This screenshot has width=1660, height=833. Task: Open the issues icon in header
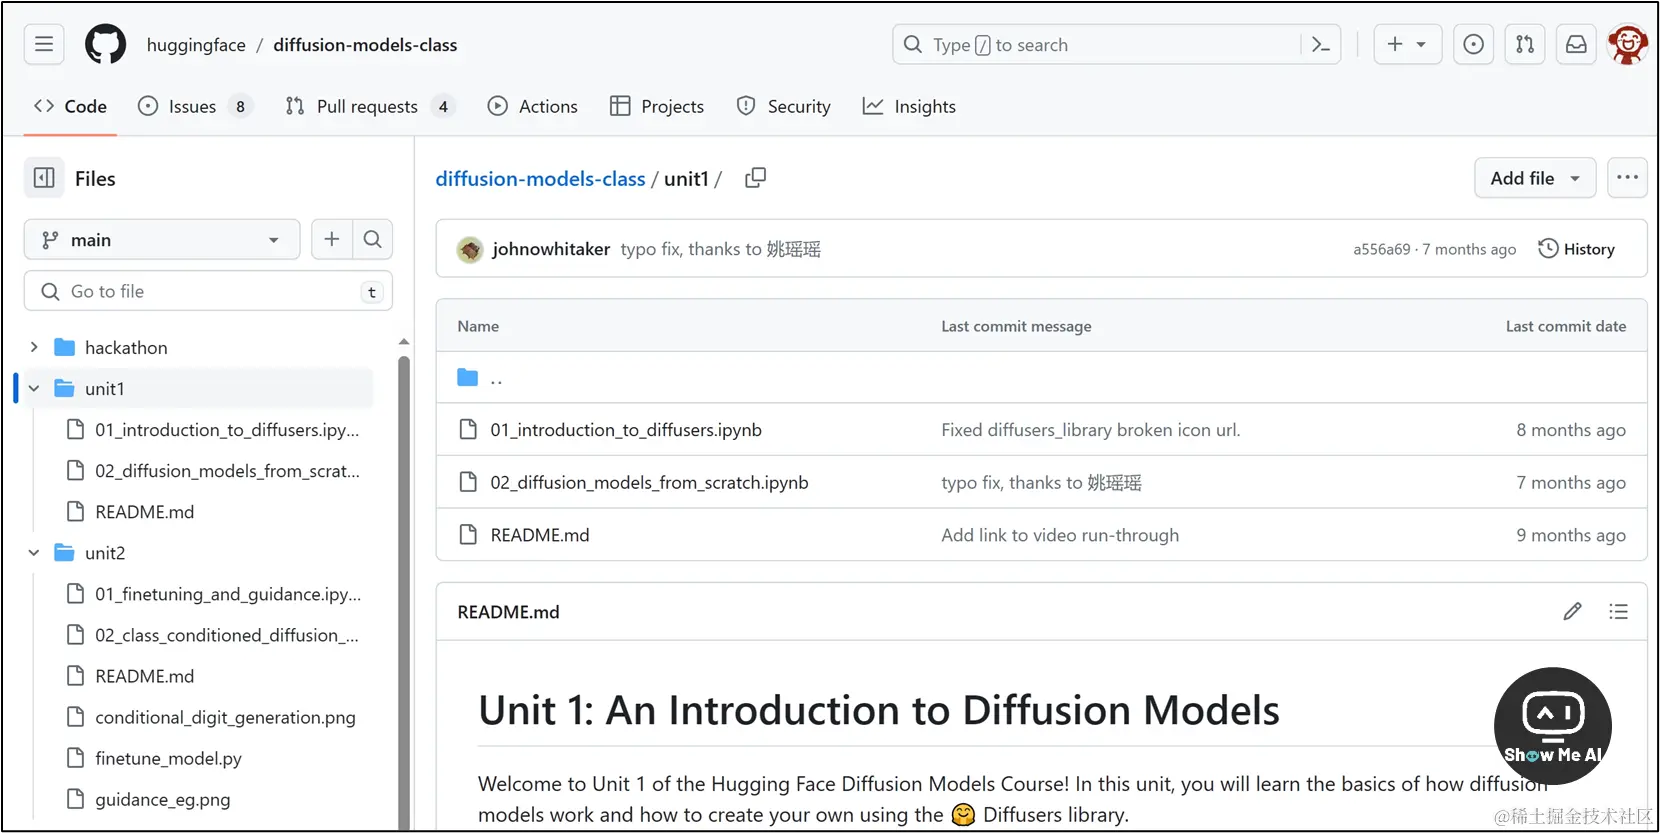click(x=1474, y=44)
